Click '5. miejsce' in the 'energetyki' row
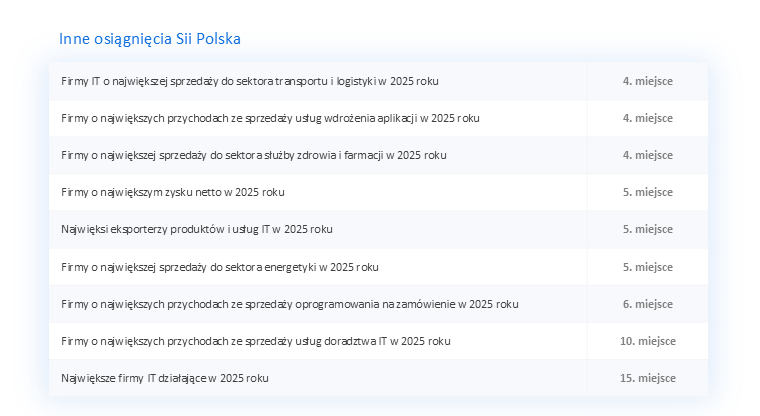The height and width of the screenshot is (416, 760). coord(648,267)
